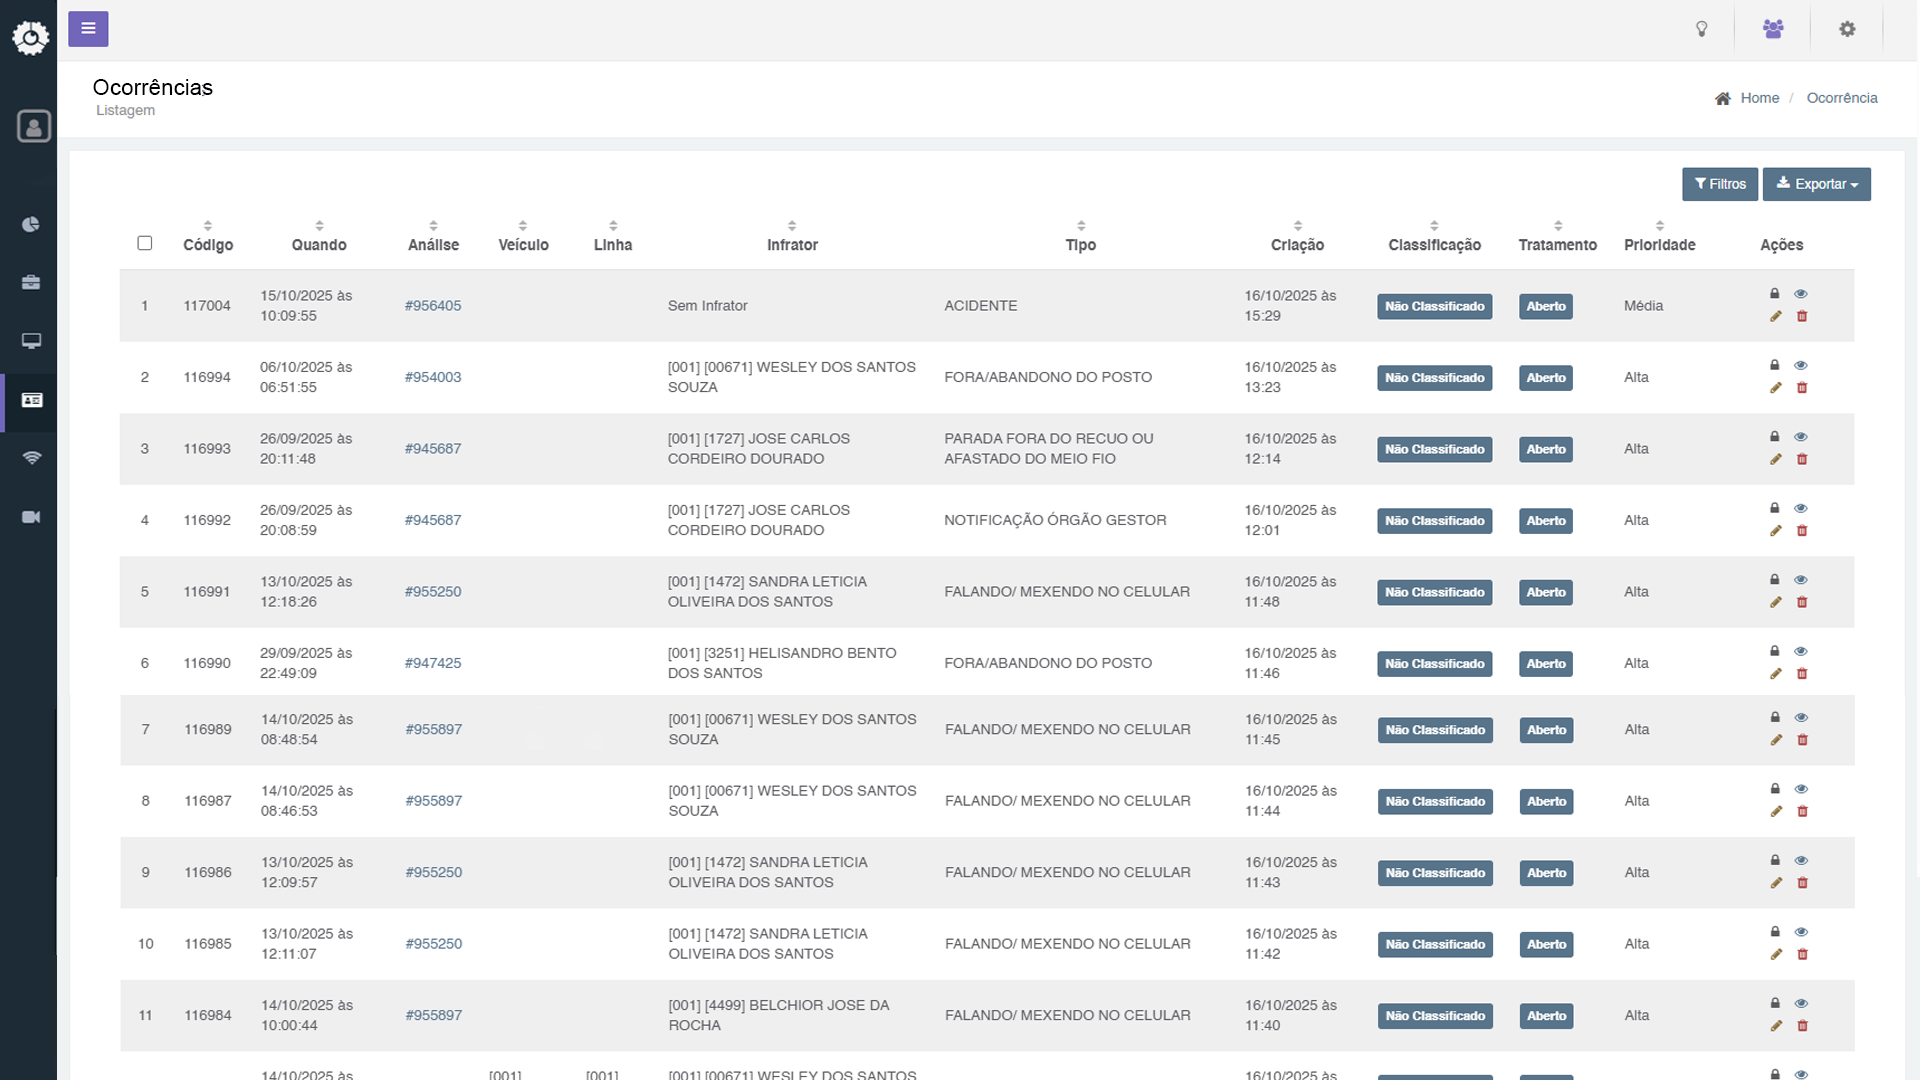Open analysis link #956405
The height and width of the screenshot is (1080, 1920).
tap(433, 306)
